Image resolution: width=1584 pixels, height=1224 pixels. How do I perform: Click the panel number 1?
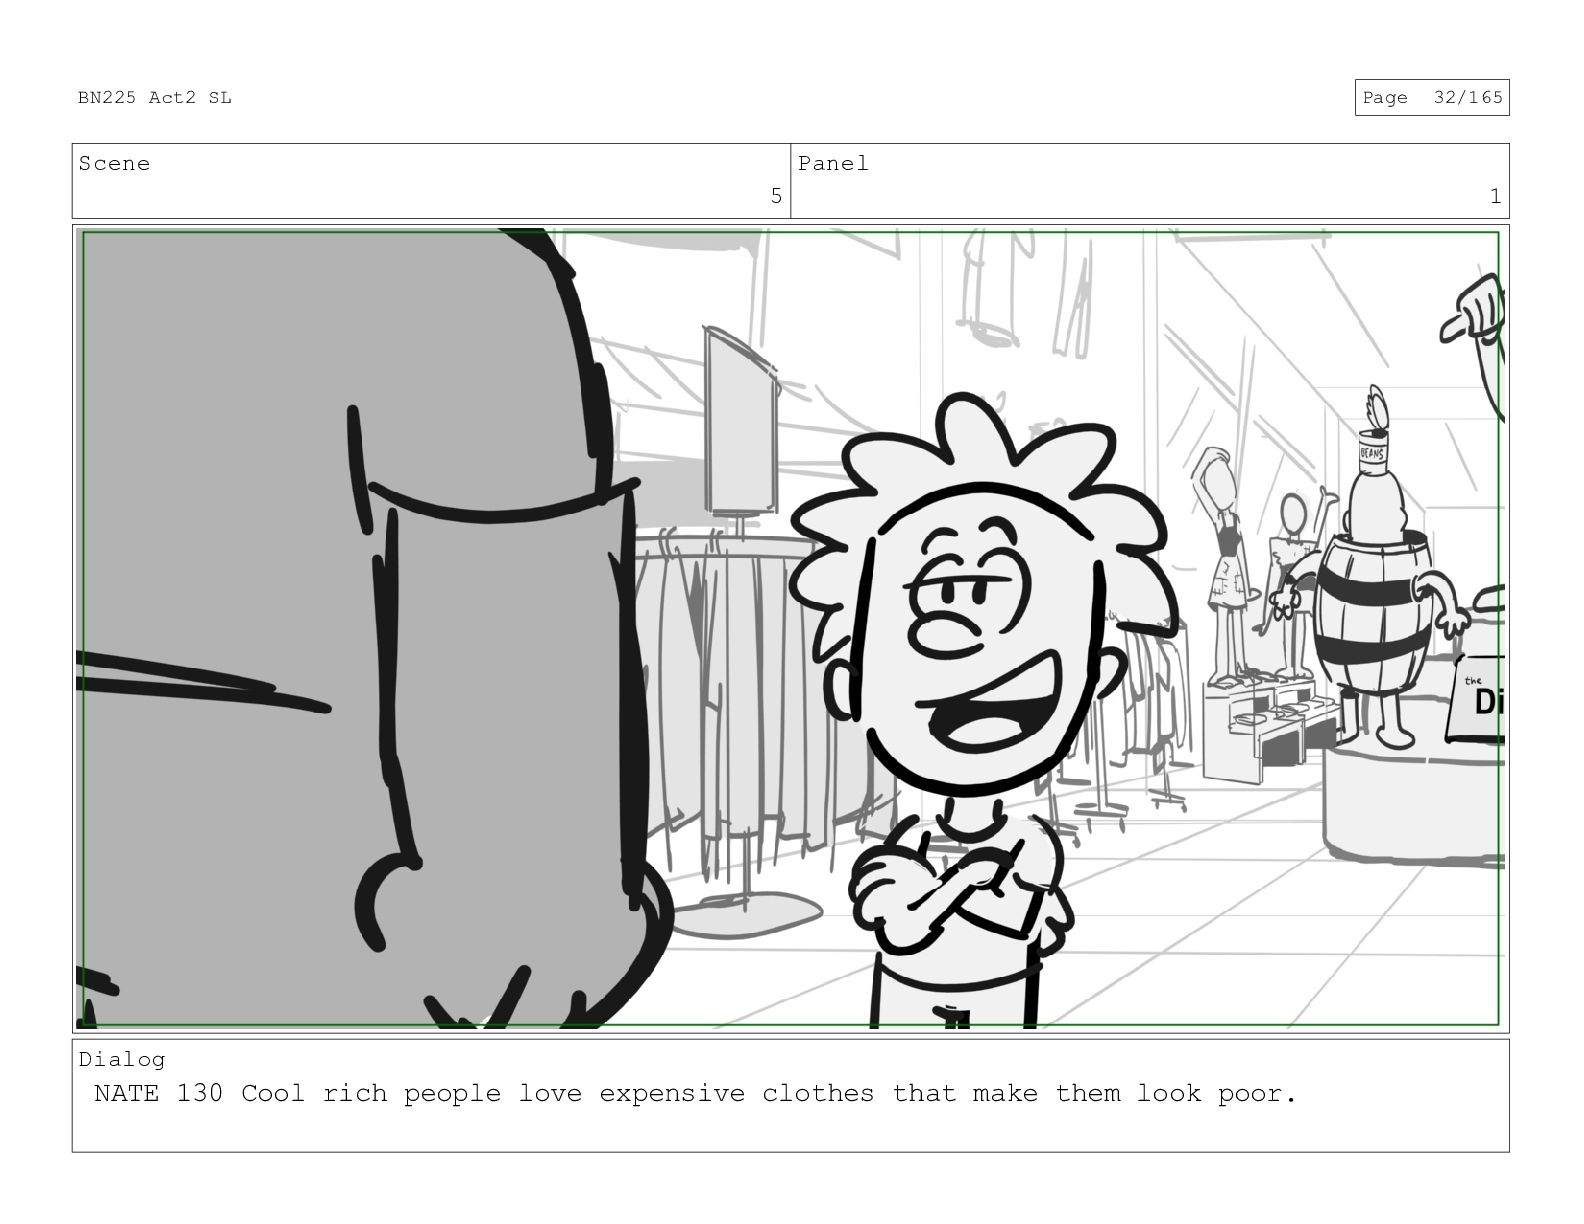click(x=1495, y=196)
